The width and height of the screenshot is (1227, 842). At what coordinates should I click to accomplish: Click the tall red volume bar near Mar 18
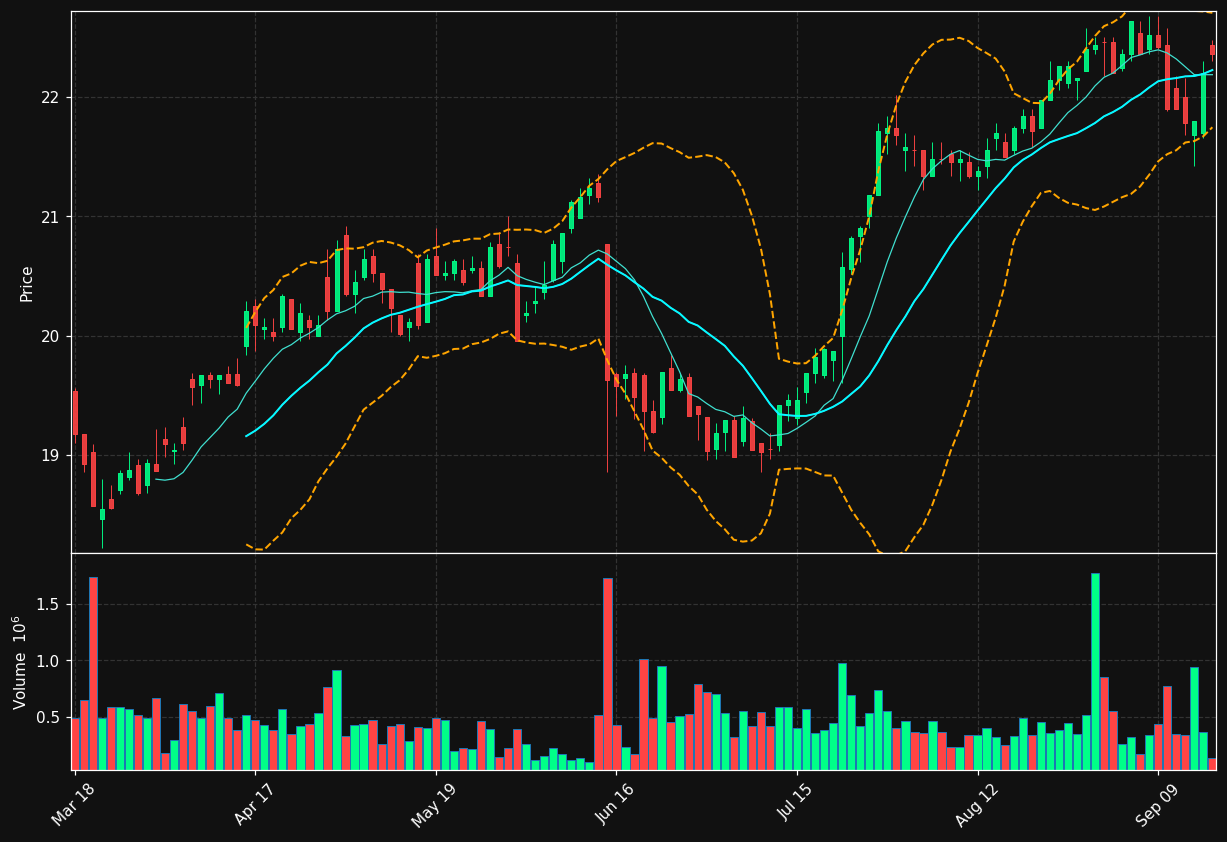point(93,674)
